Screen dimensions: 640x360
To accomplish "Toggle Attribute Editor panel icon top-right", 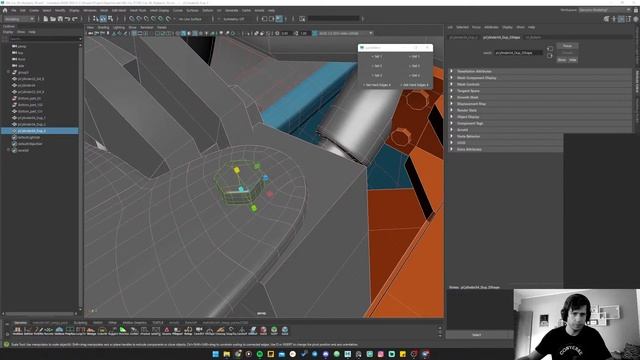I will coord(621,19).
